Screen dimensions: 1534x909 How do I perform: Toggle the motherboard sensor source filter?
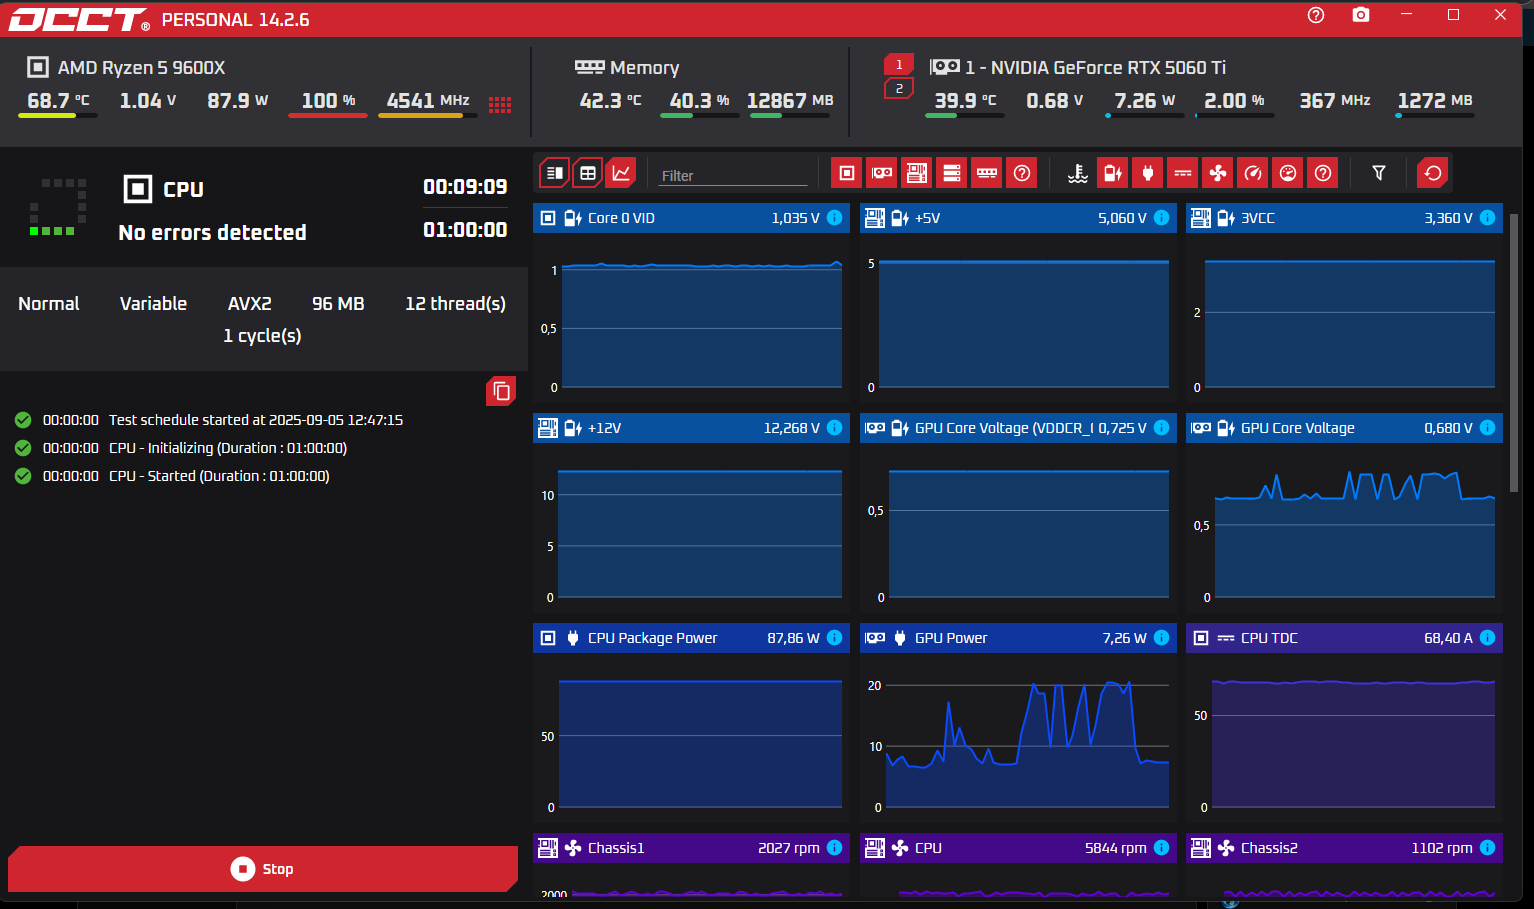(x=917, y=173)
